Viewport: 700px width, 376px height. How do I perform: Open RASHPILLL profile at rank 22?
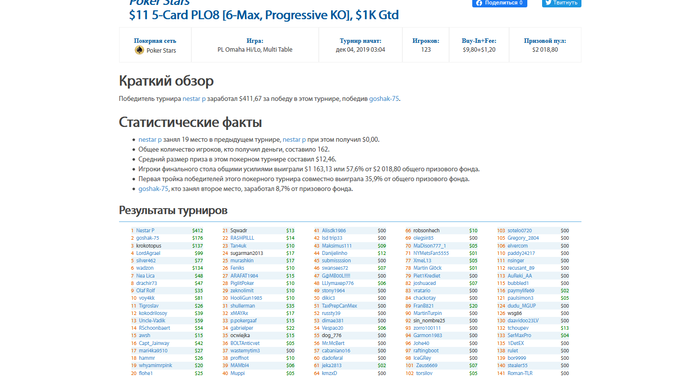point(242,238)
